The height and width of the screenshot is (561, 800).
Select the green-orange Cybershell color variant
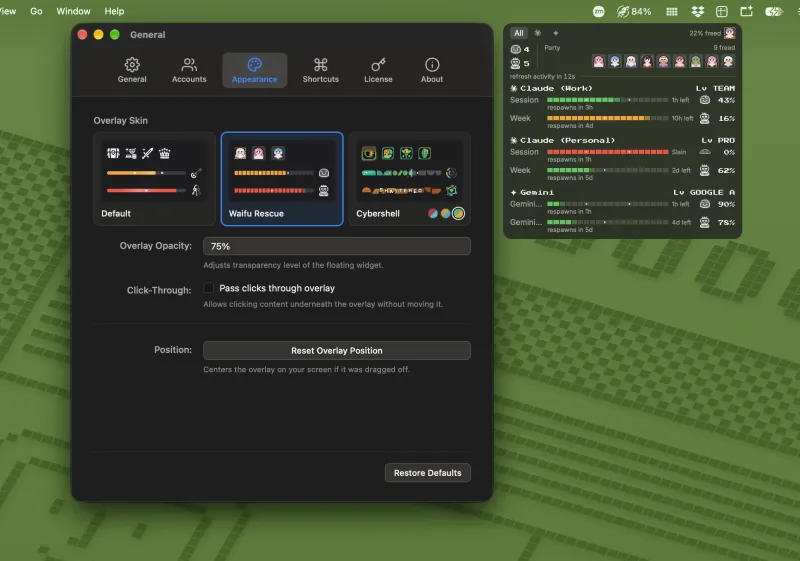(458, 213)
